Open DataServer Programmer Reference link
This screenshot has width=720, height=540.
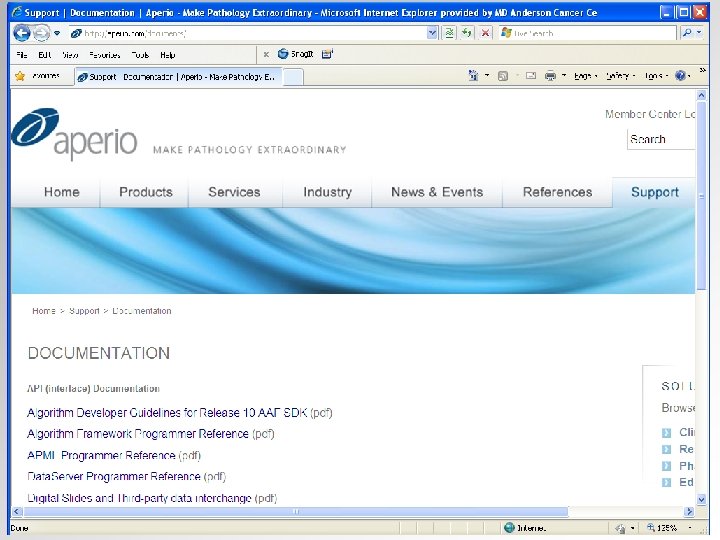click(x=113, y=476)
